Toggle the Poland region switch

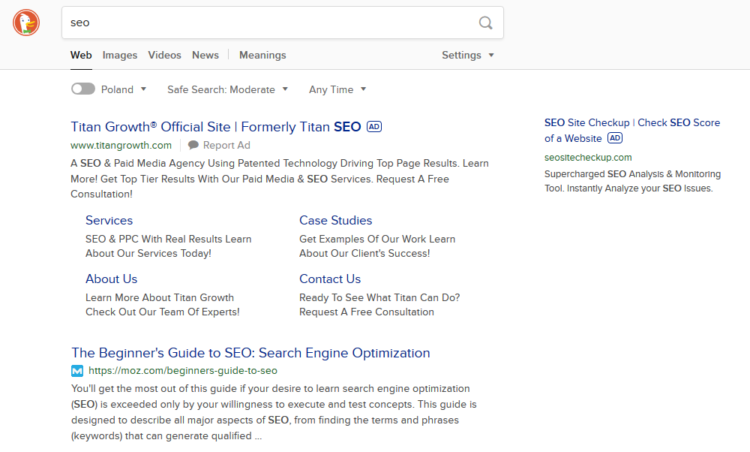coord(83,89)
